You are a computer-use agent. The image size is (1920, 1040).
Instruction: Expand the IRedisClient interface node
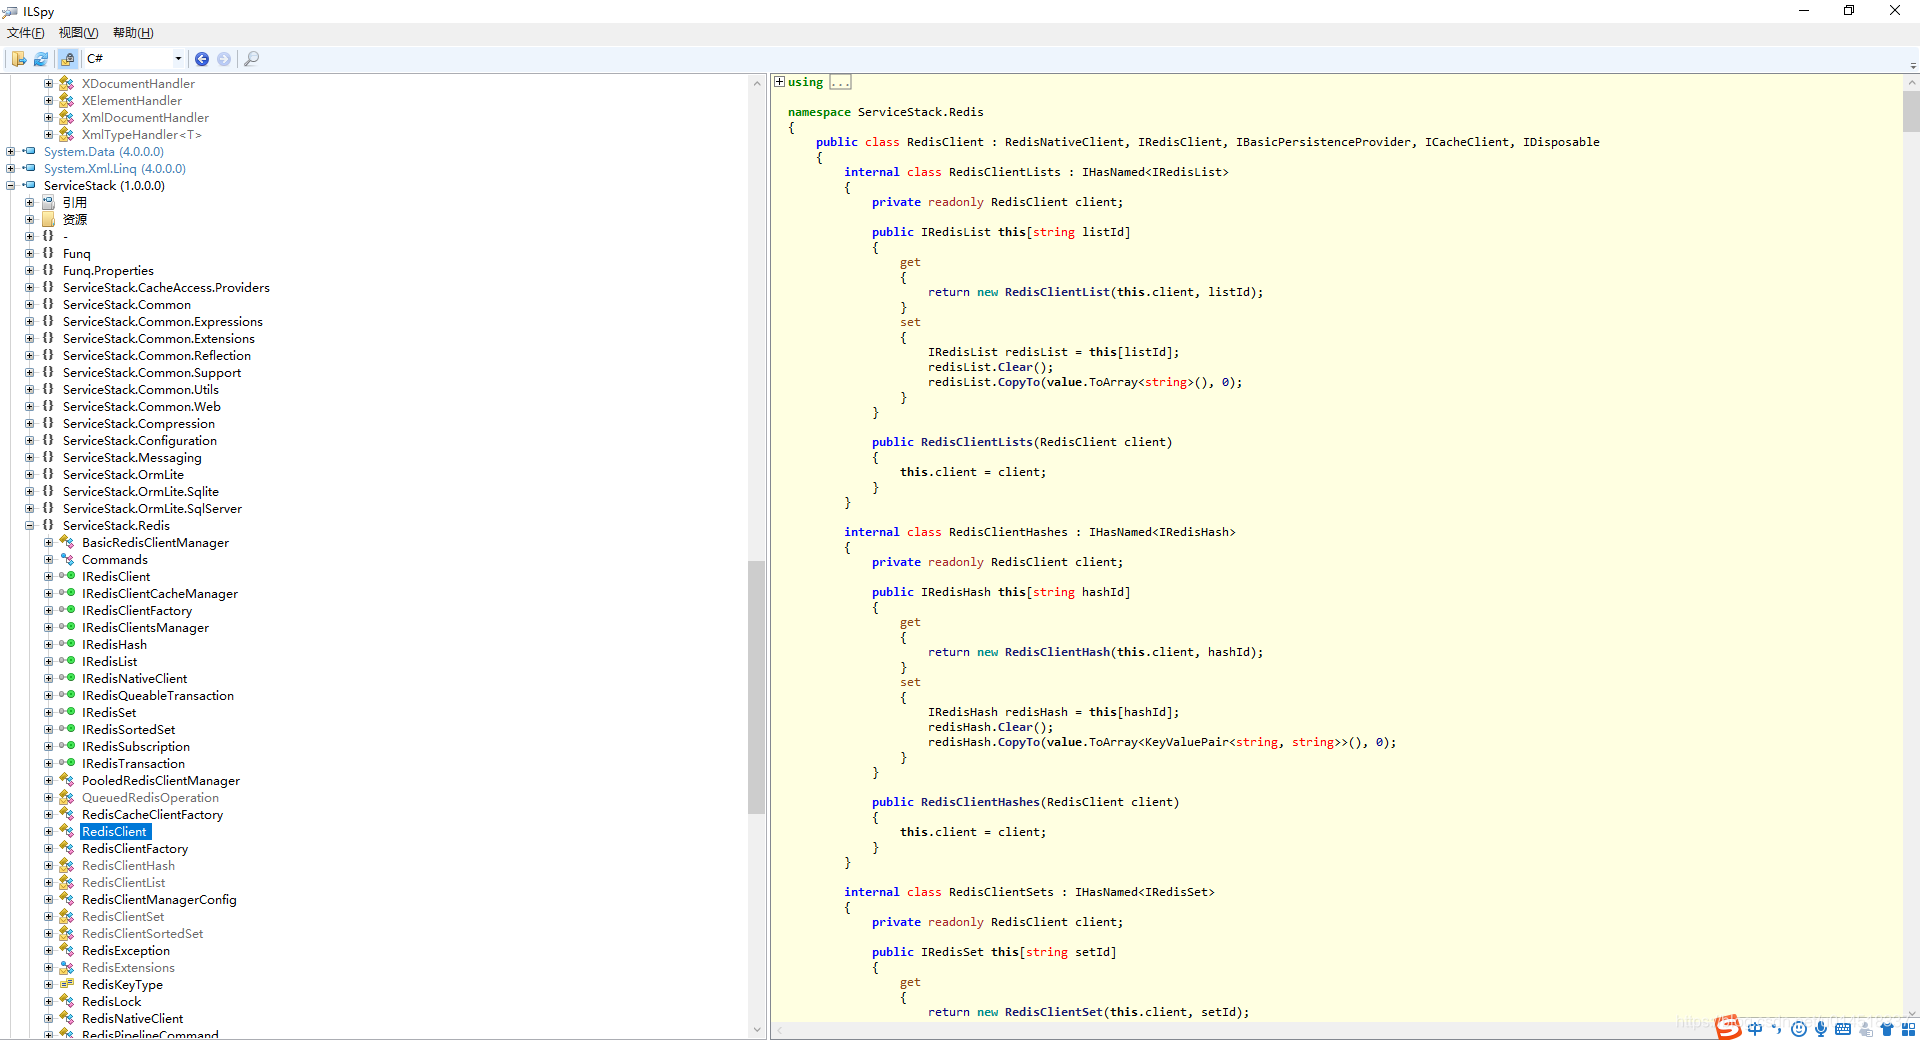pyautogui.click(x=49, y=577)
